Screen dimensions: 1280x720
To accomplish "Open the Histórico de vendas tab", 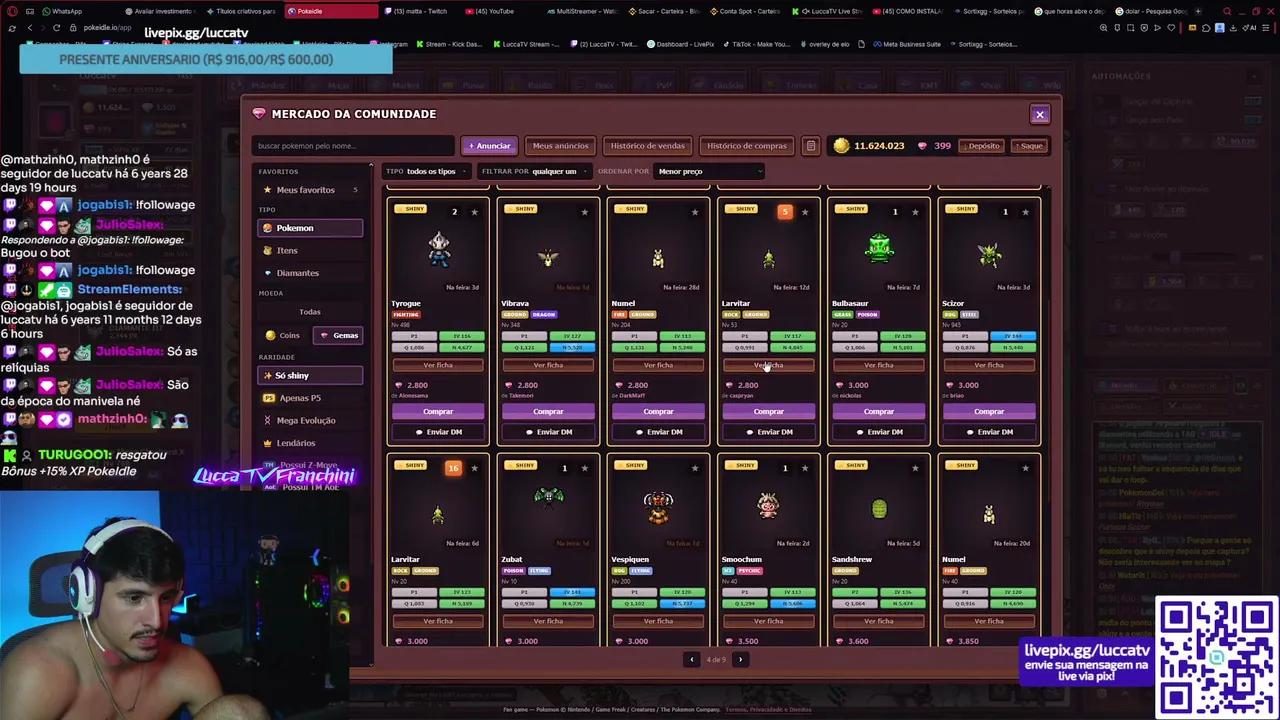I will coord(648,146).
